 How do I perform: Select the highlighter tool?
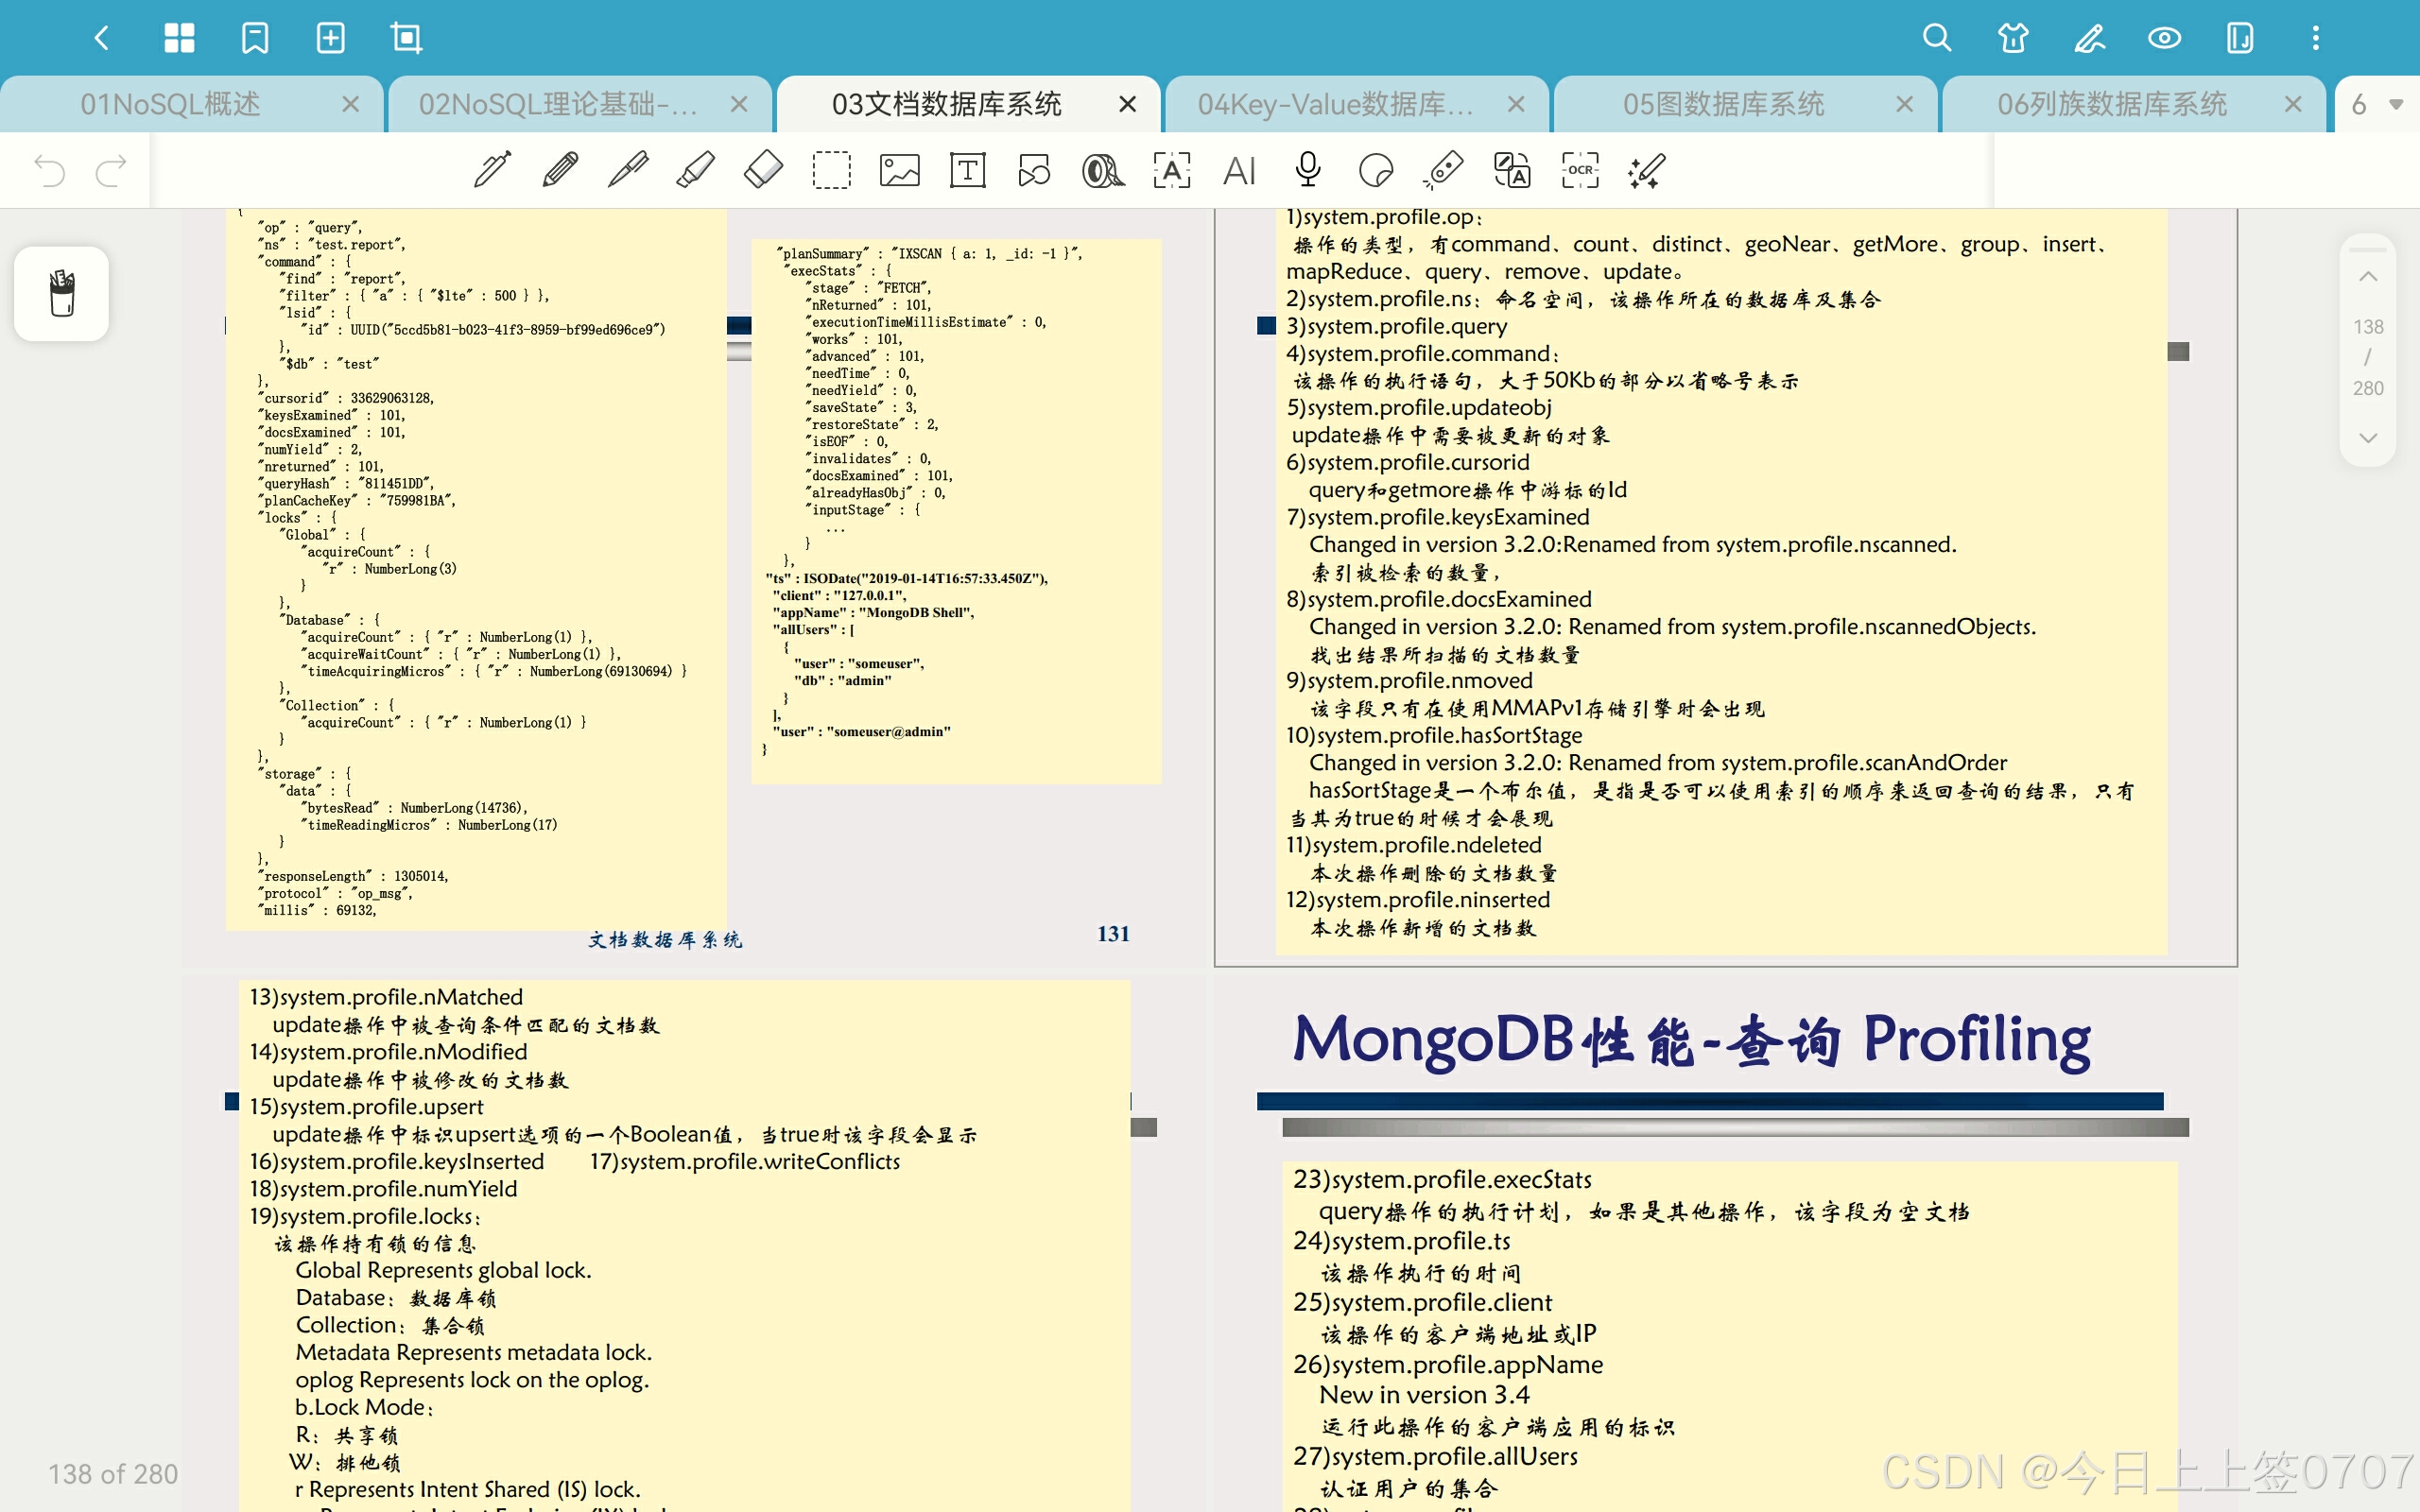point(696,170)
